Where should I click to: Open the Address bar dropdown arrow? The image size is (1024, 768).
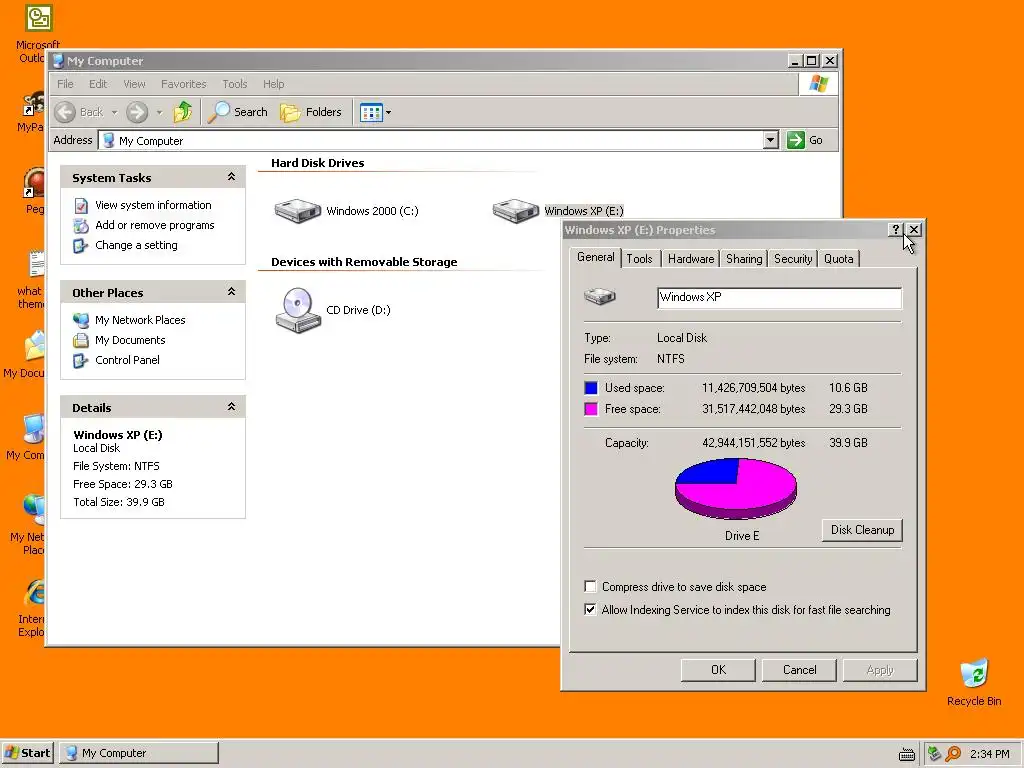click(x=771, y=140)
